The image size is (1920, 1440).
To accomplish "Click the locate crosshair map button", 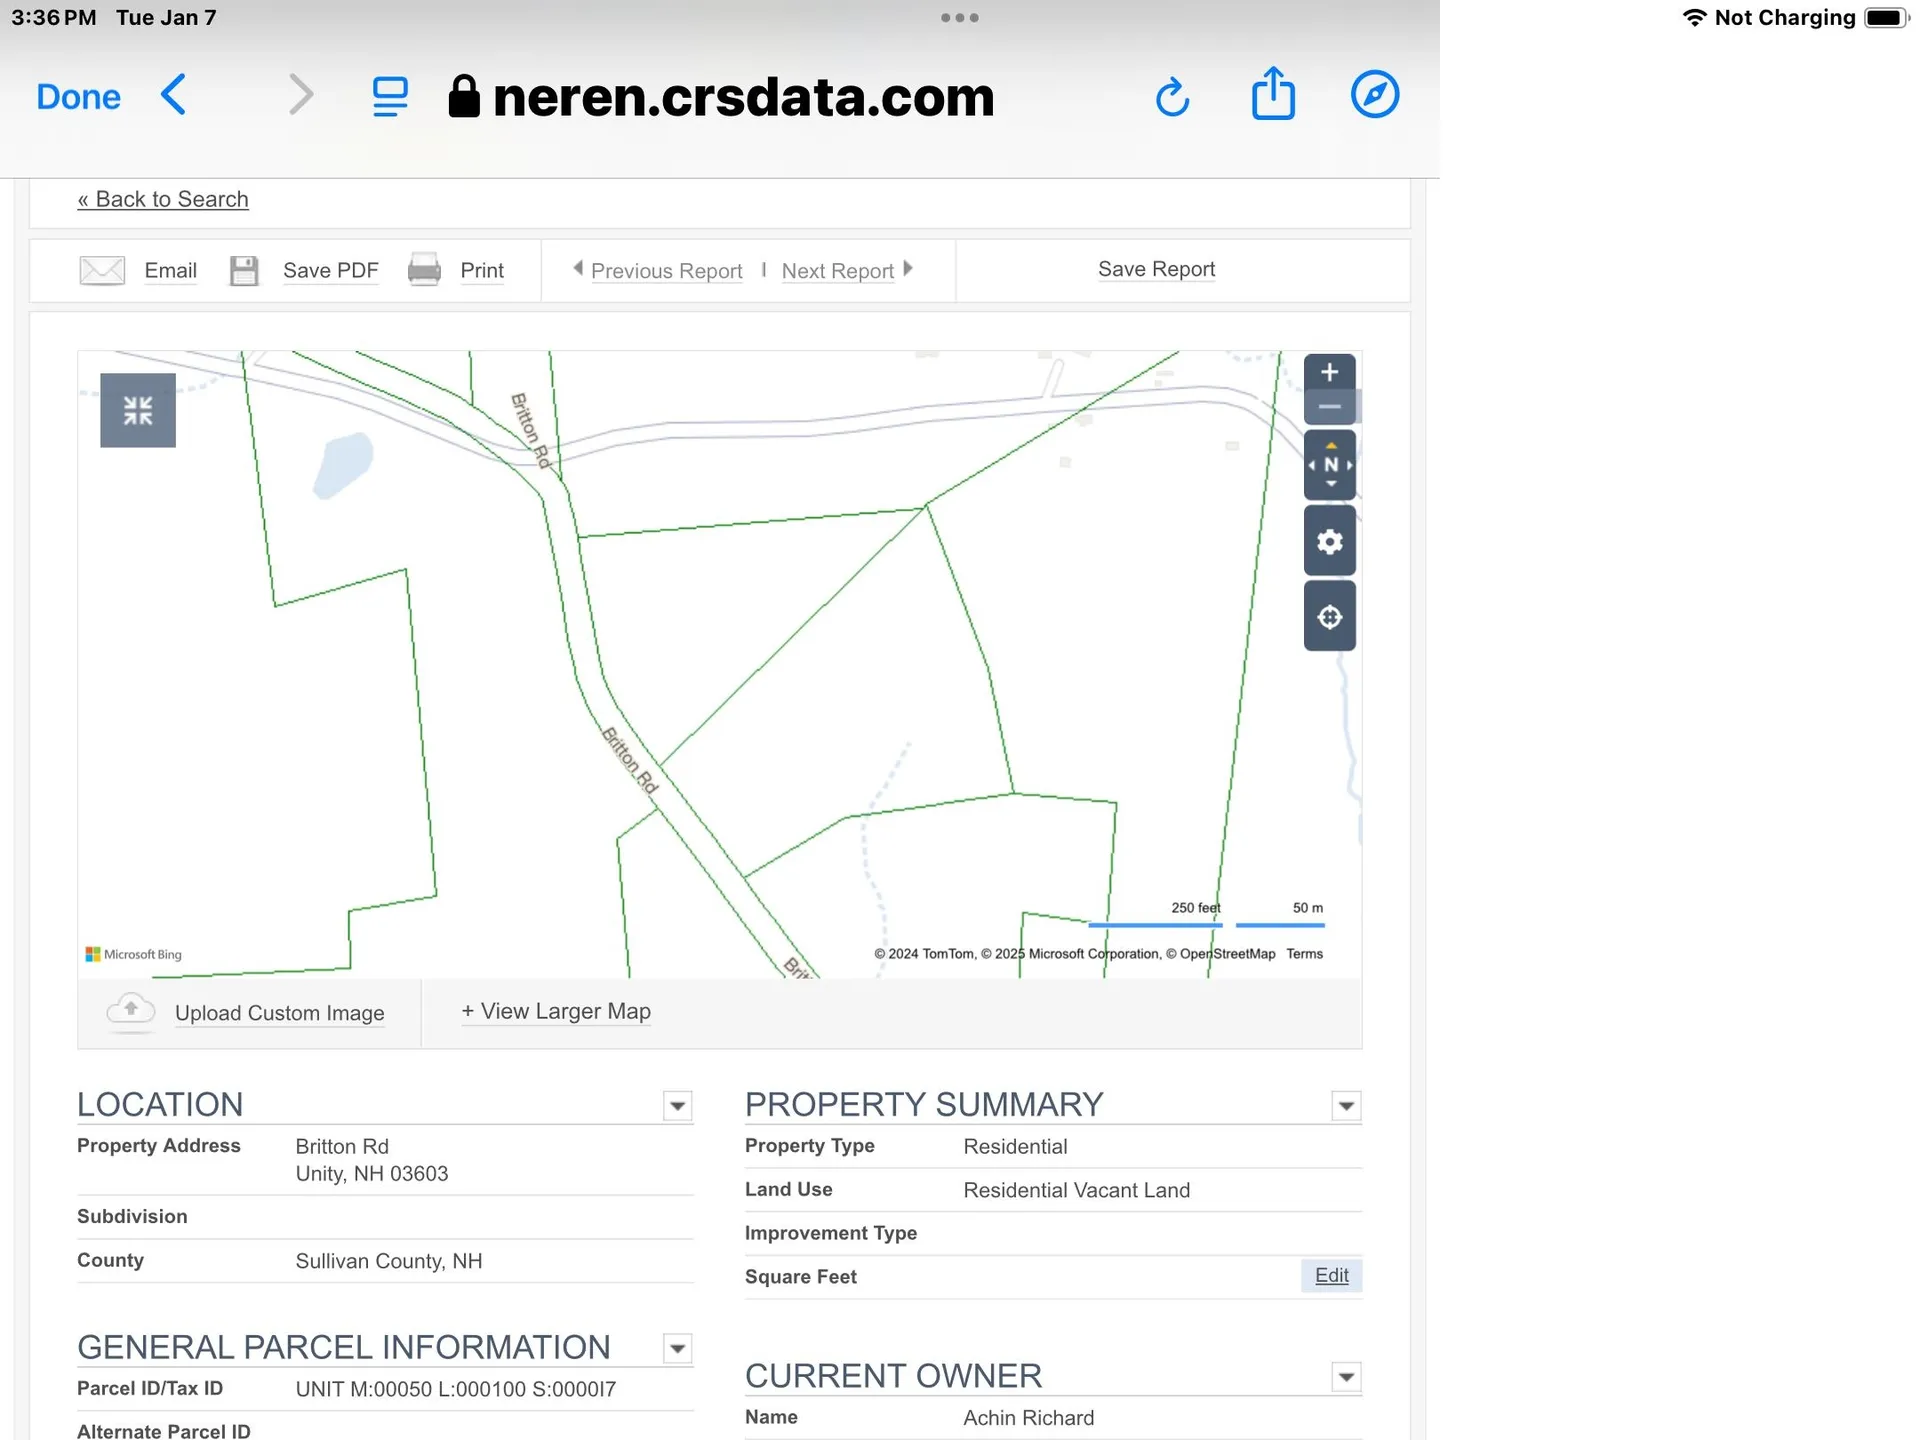I will tap(1329, 617).
